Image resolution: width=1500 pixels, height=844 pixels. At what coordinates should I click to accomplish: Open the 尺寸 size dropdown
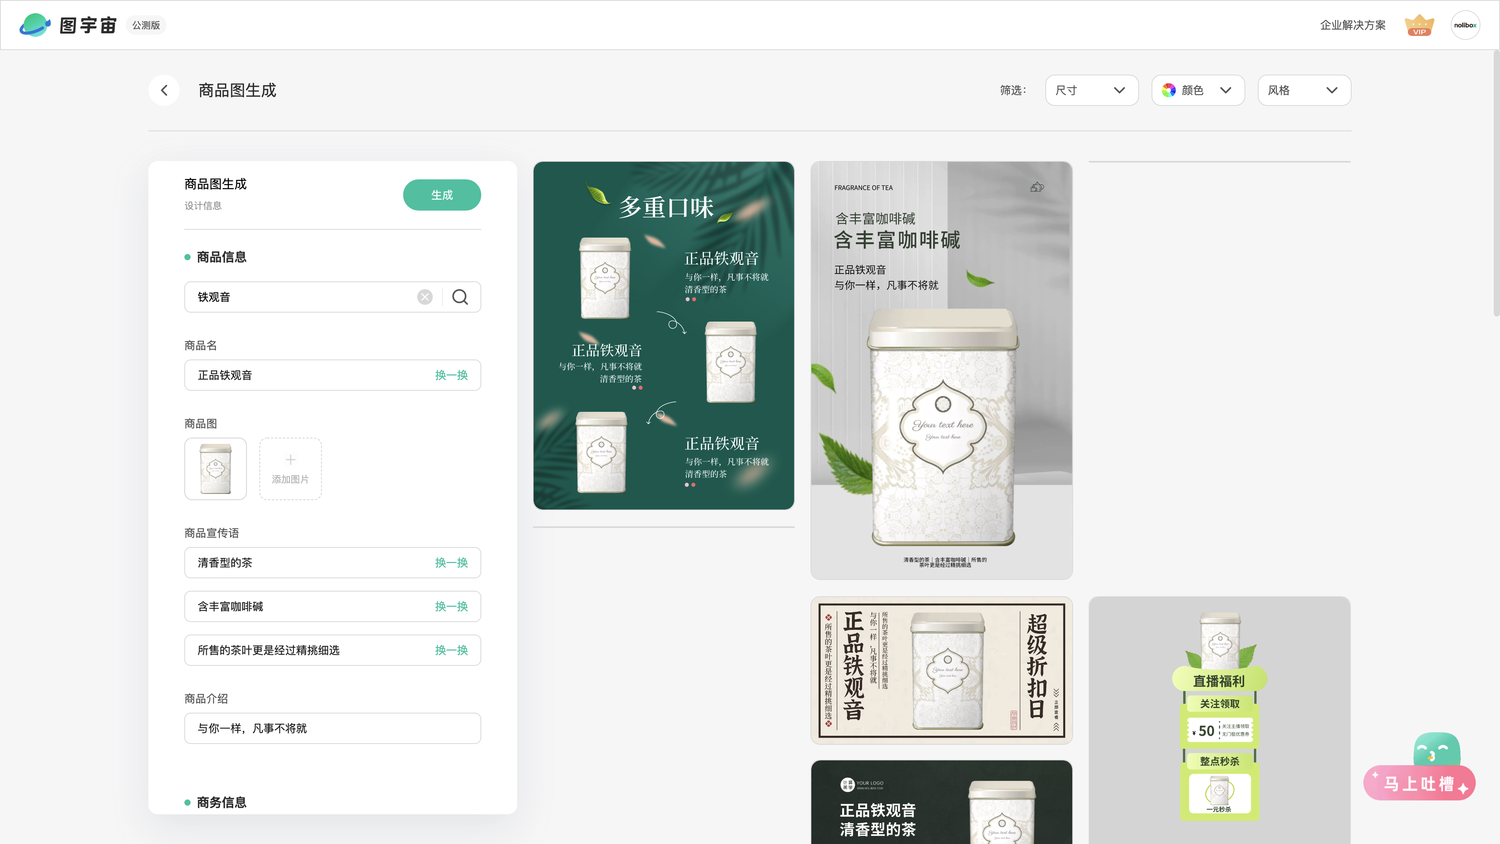[1091, 90]
